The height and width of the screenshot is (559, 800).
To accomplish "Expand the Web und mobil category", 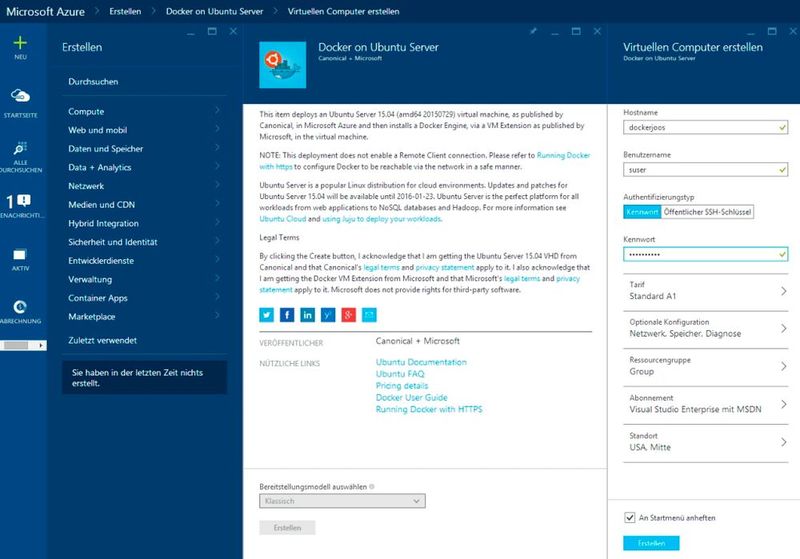I will 144,130.
